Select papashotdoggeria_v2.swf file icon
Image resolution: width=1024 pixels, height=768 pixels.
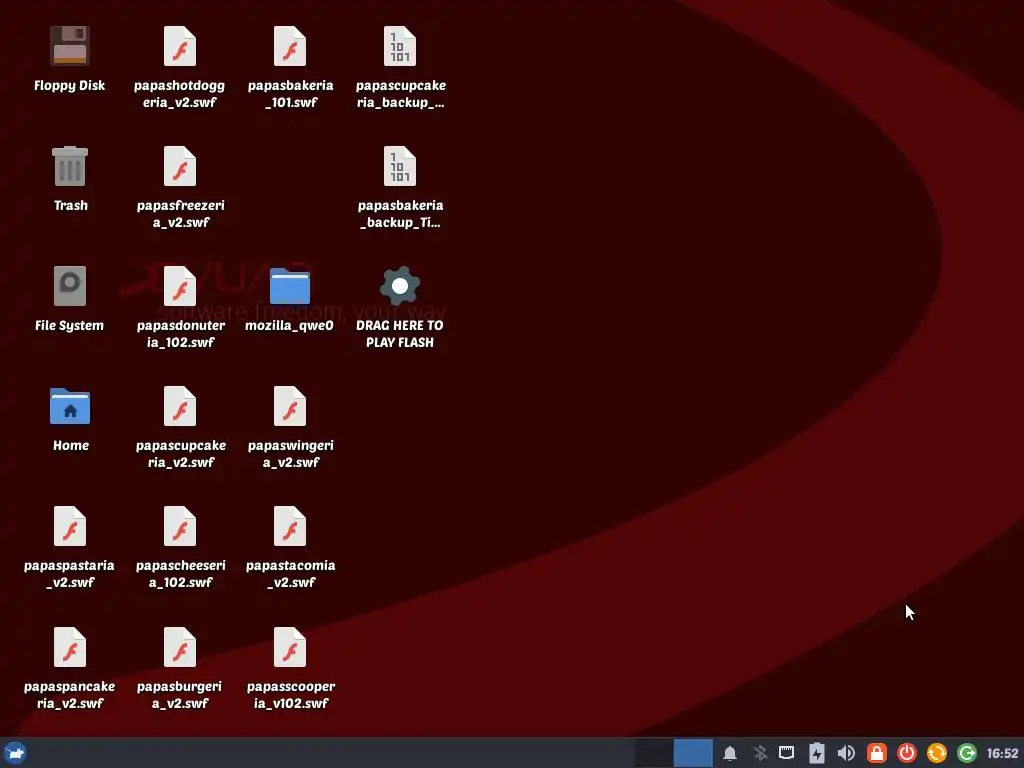(180, 46)
